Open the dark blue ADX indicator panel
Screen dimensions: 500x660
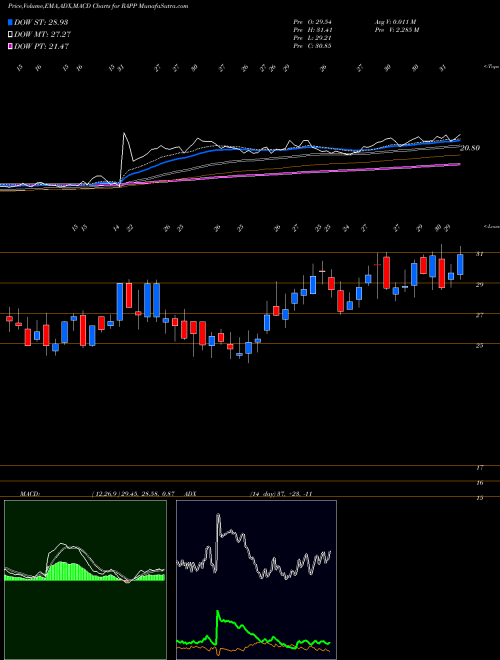pos(256,580)
